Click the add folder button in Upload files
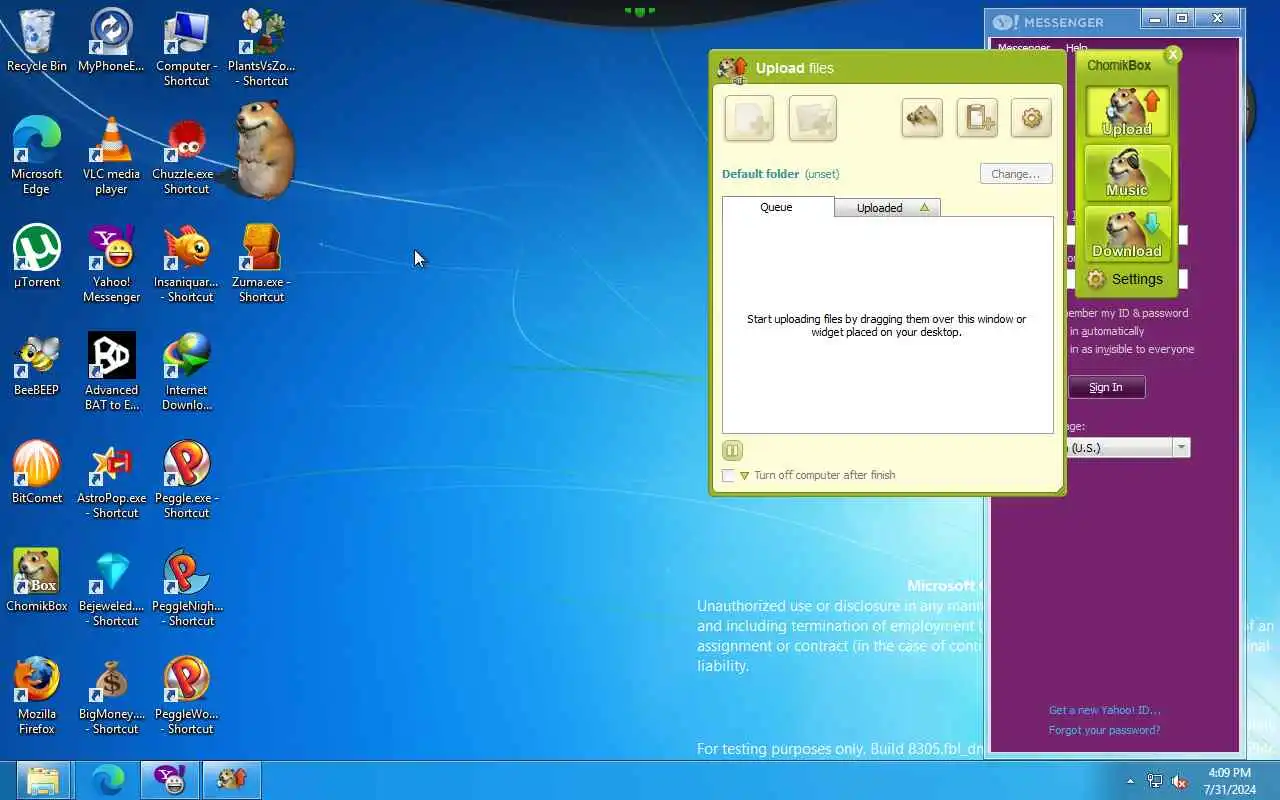The image size is (1280, 800). [812, 119]
